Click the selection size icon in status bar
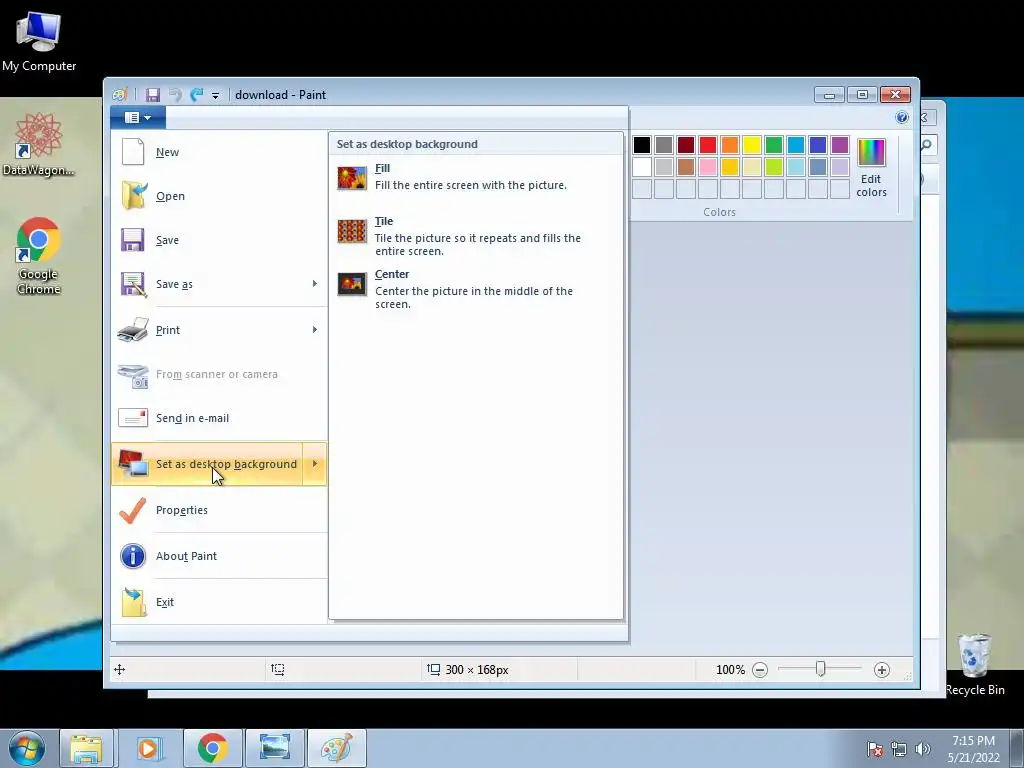This screenshot has height=768, width=1024. click(278, 669)
